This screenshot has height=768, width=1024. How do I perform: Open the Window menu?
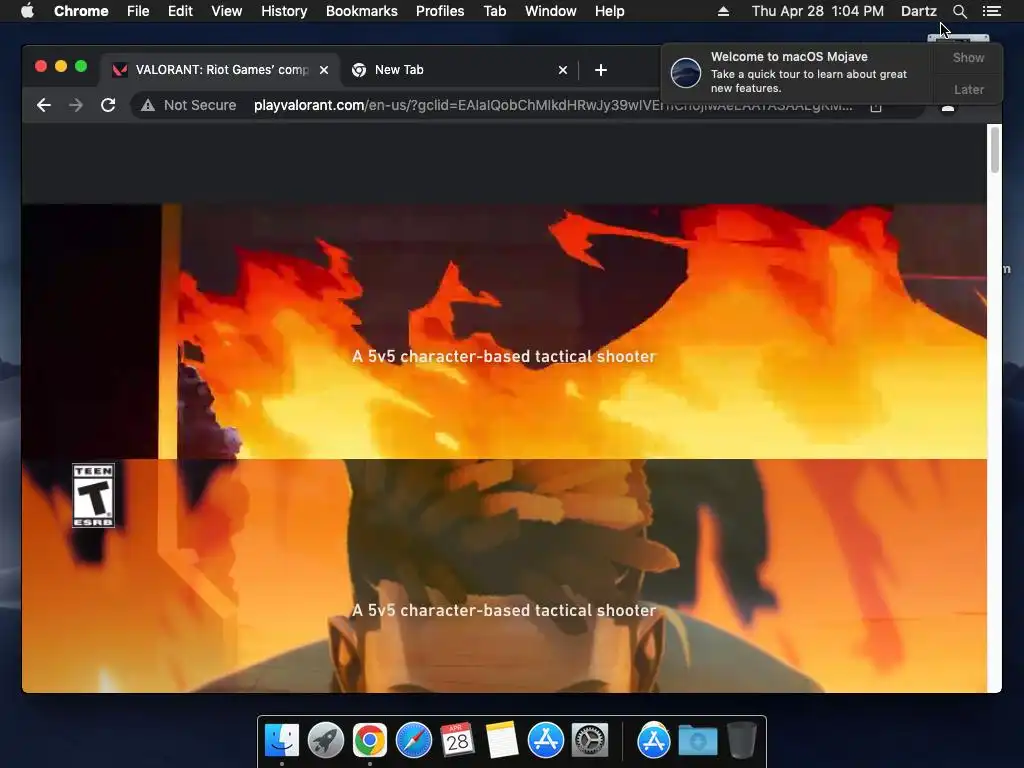pos(551,11)
